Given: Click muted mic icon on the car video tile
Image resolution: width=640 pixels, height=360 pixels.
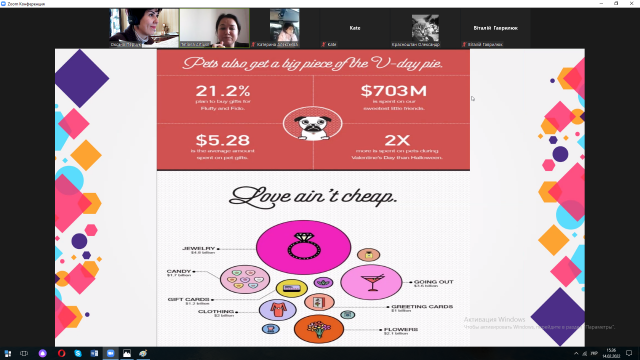Looking at the screenshot, I should pyautogui.click(x=253, y=44).
